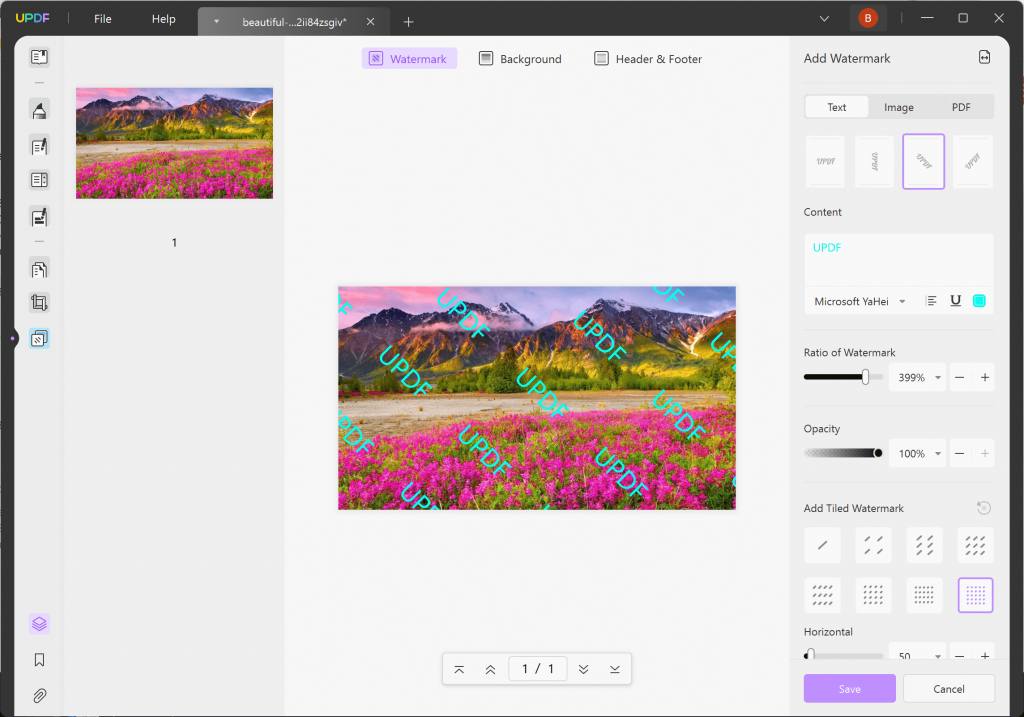Click the attachment paperclip icon at bottom left
The image size is (1024, 717).
point(39,695)
